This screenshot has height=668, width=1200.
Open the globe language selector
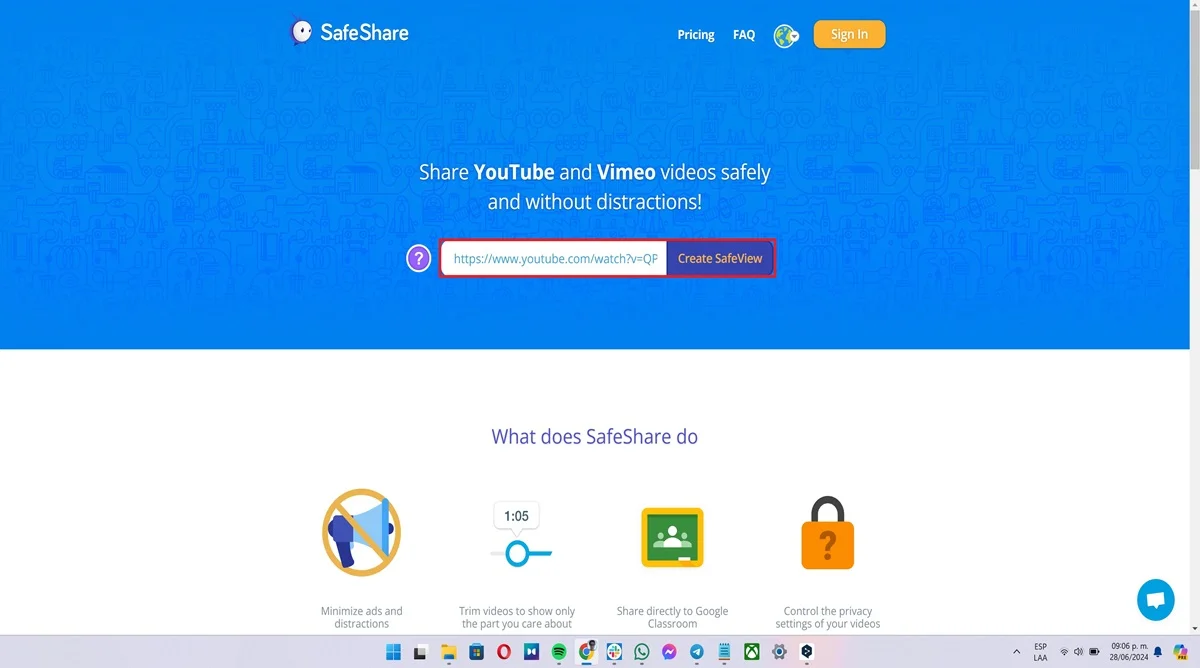pos(786,35)
